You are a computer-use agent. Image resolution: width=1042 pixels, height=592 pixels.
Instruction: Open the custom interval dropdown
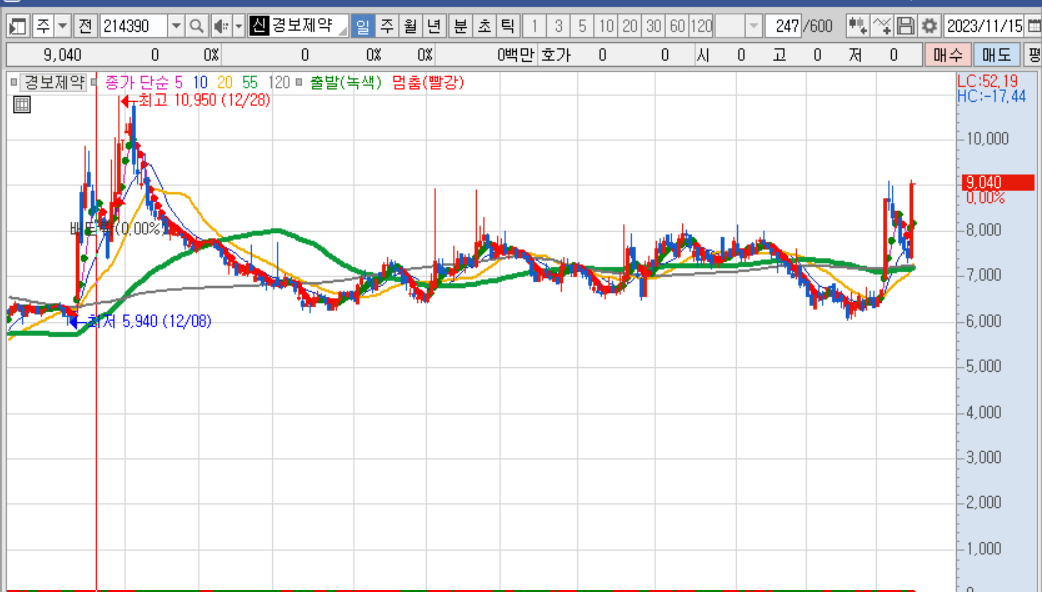click(x=754, y=27)
